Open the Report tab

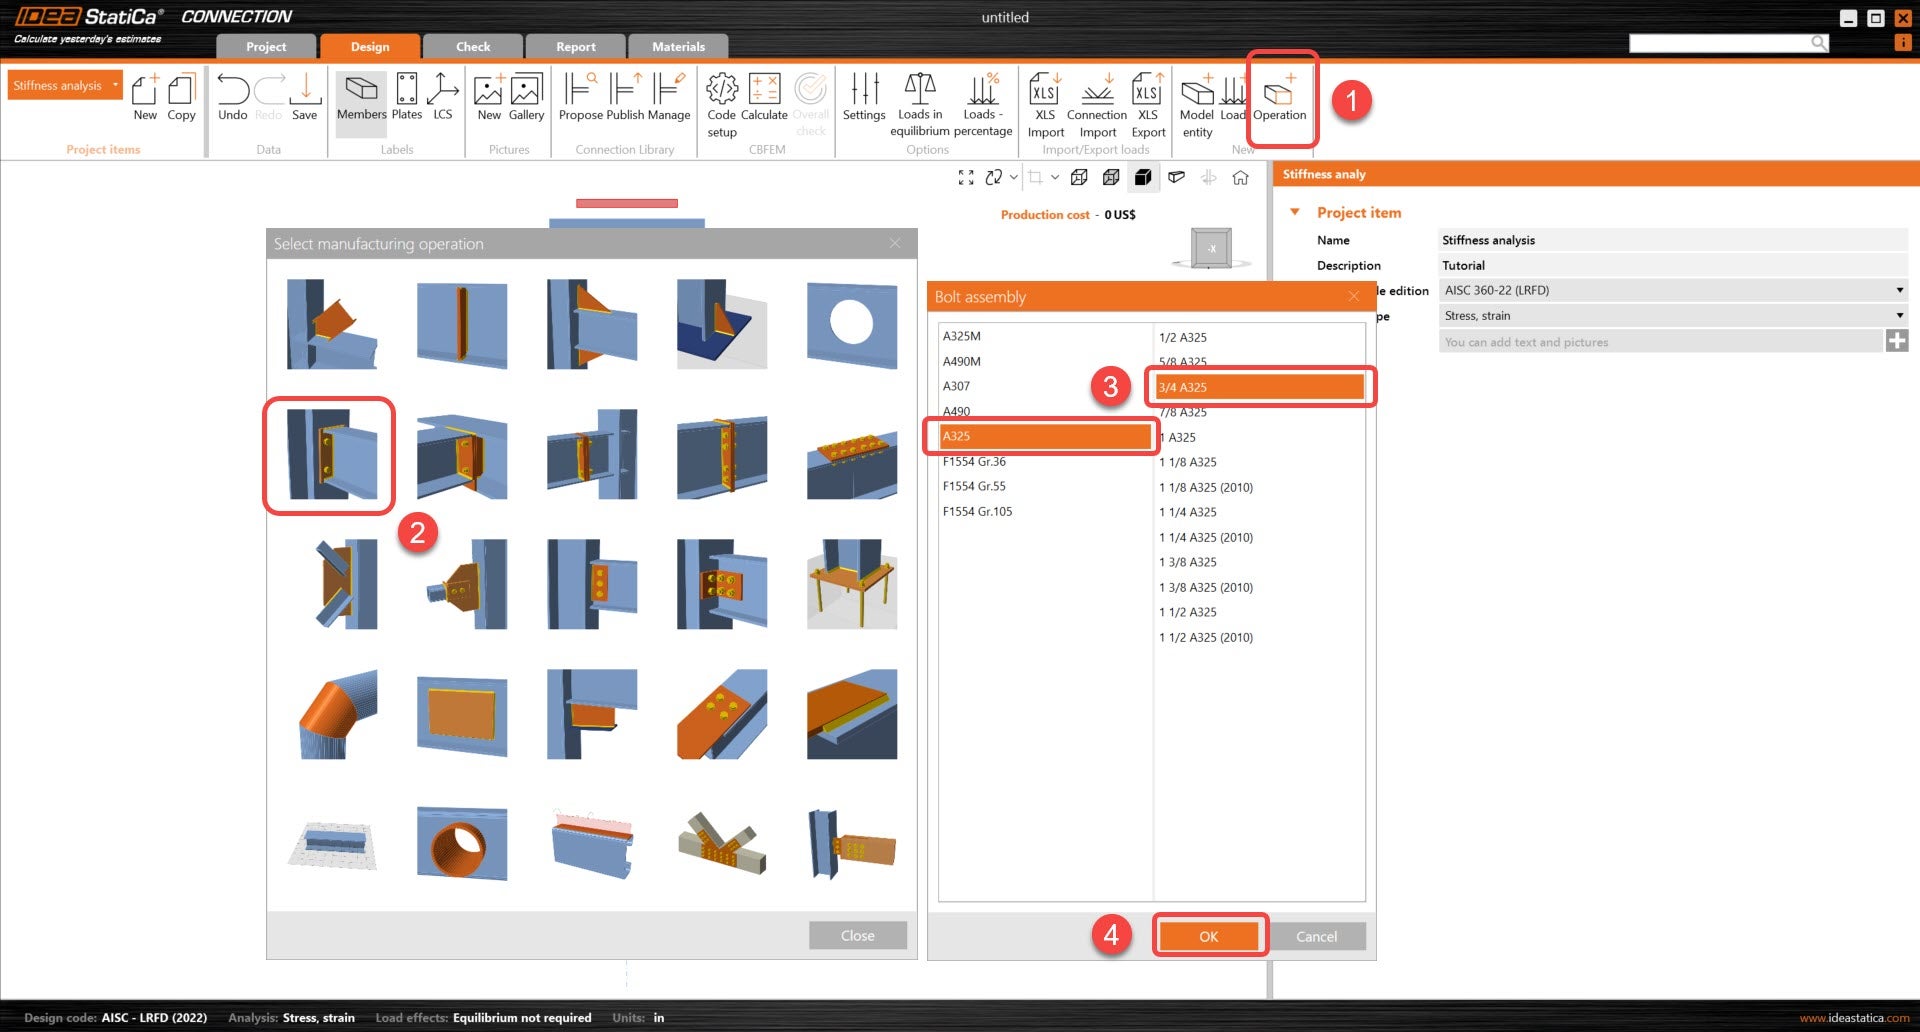tap(575, 46)
